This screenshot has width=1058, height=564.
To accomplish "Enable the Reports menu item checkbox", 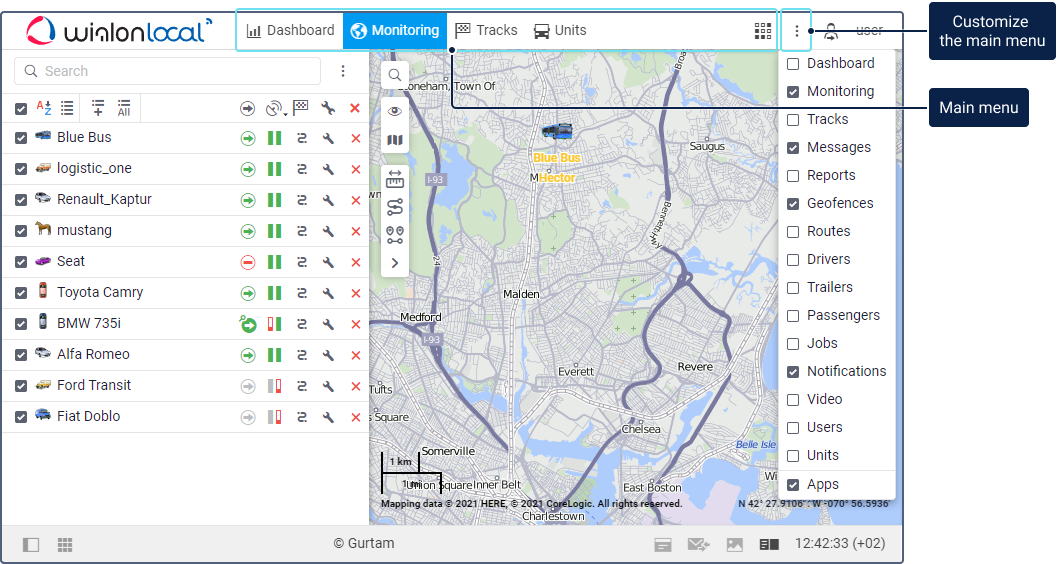I will 793,176.
